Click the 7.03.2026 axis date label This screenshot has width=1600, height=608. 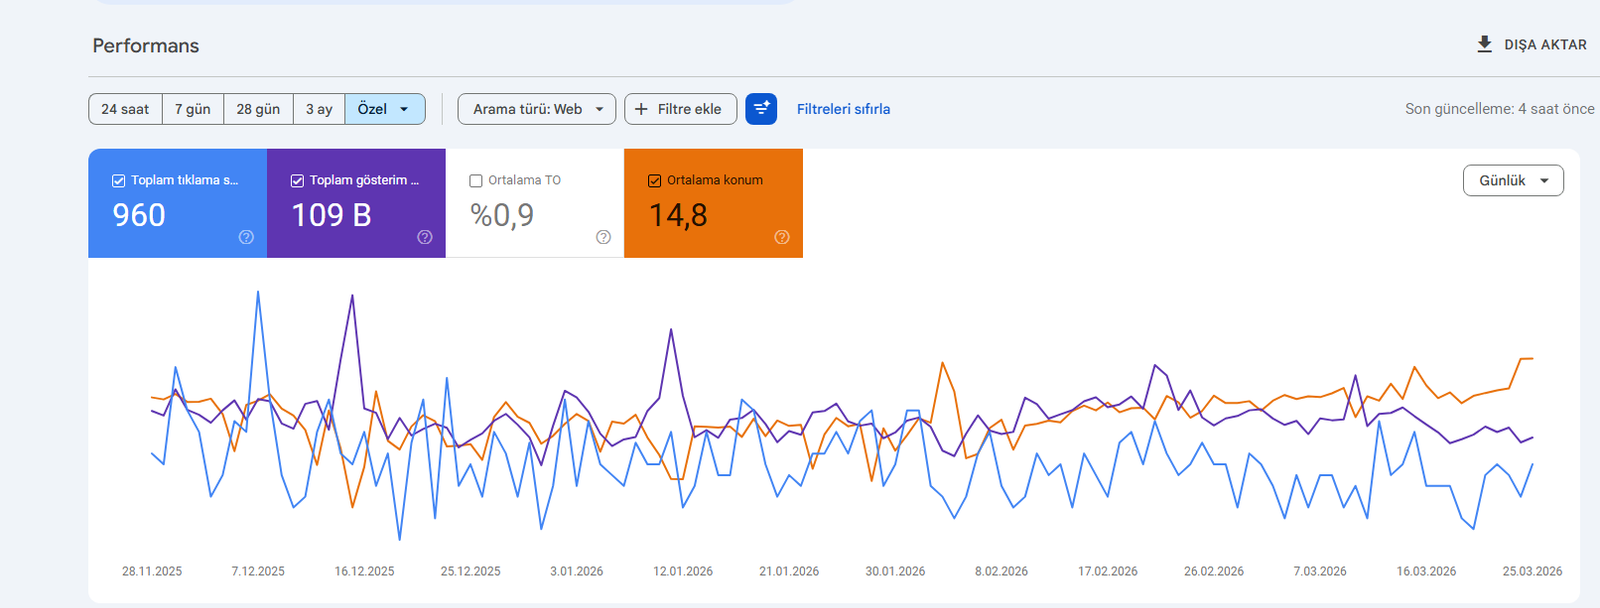[1320, 571]
